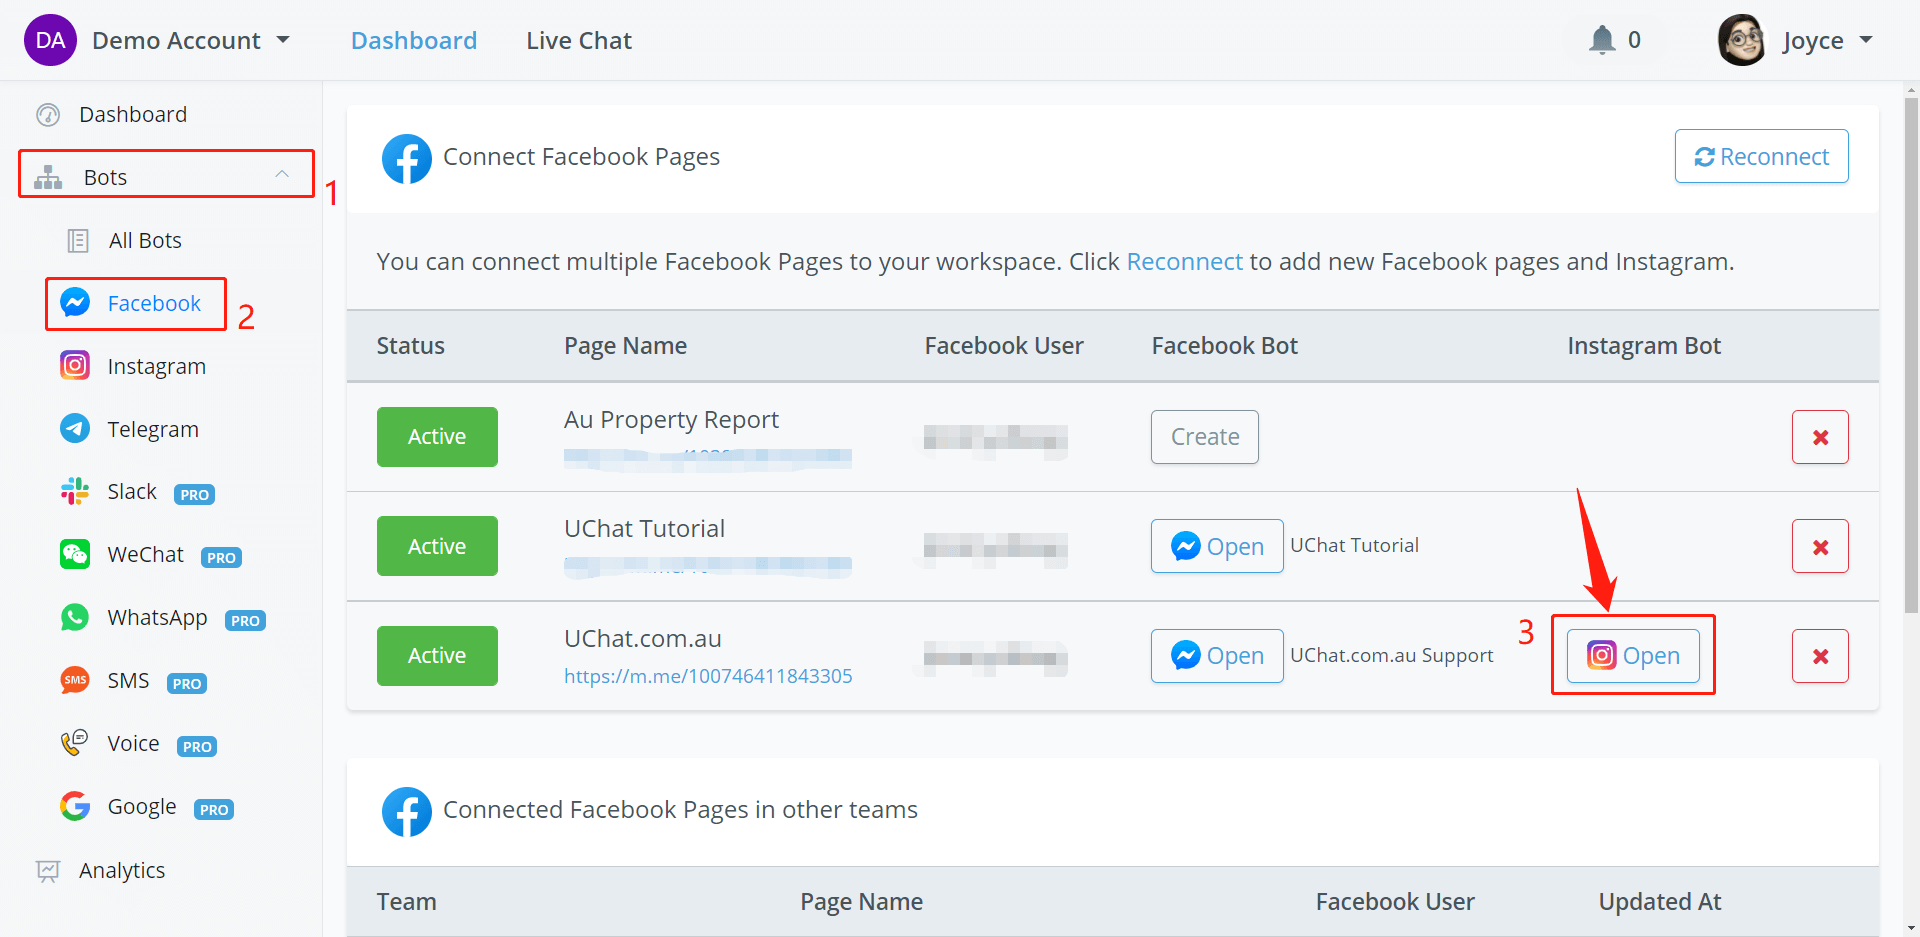Open the m.me/100746411843305 link
This screenshot has height=937, width=1920.
pos(708,676)
